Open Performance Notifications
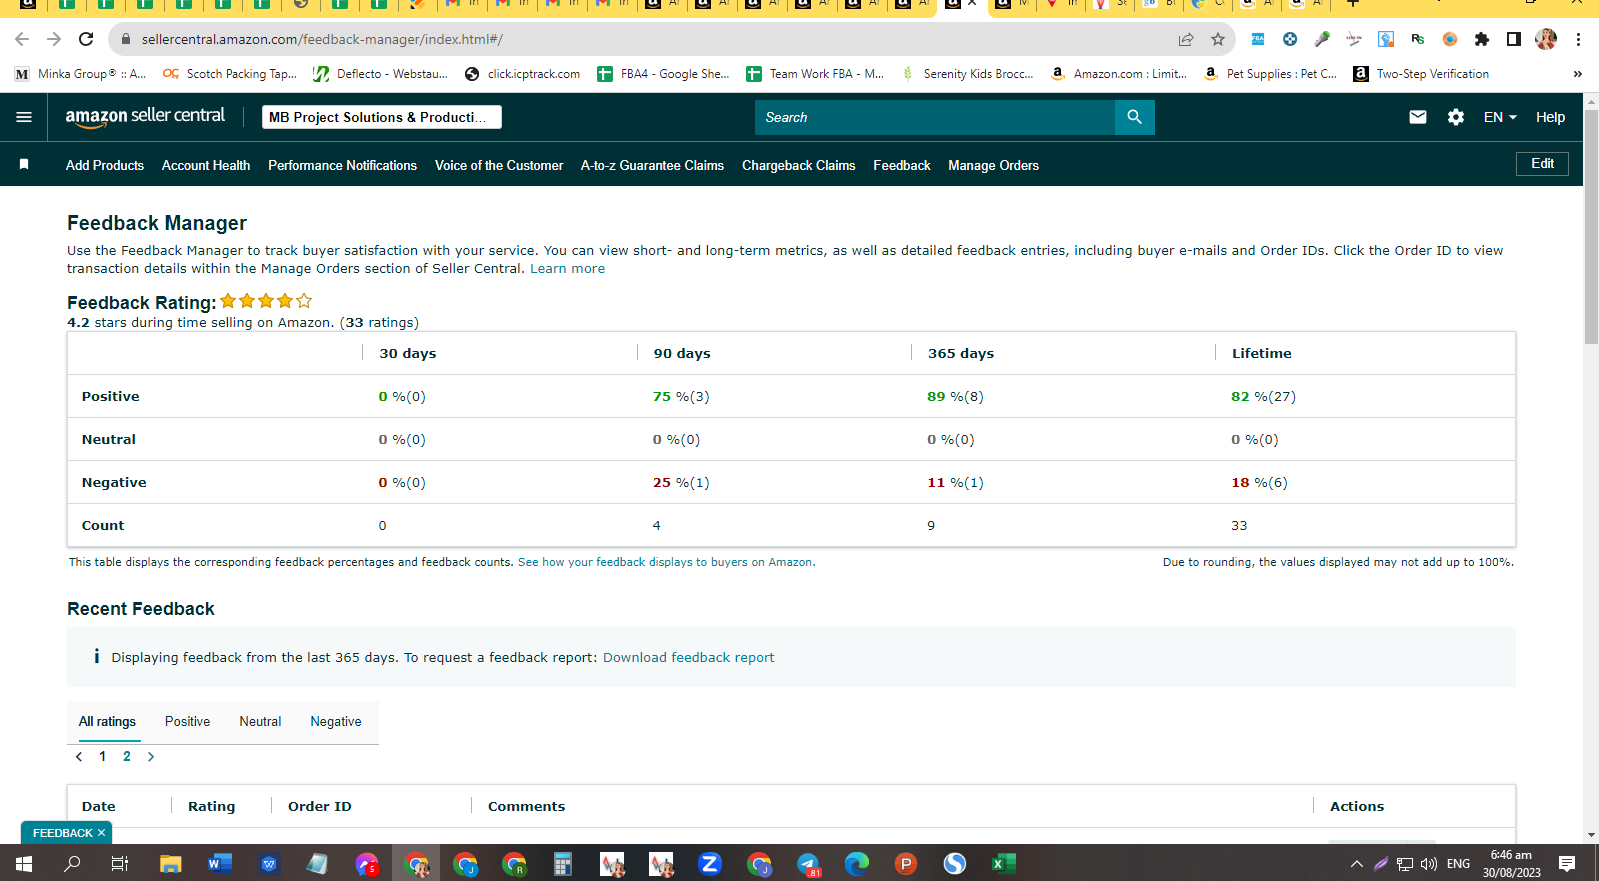This screenshot has height=881, width=1599. pos(342,165)
